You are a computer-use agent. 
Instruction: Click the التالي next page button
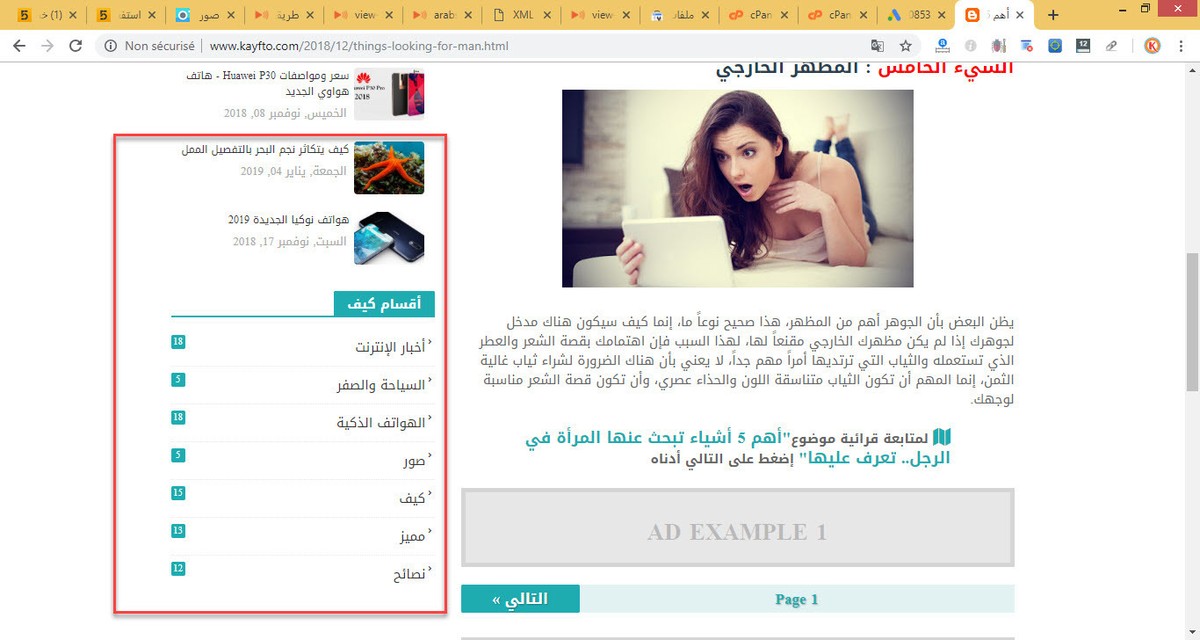520,599
